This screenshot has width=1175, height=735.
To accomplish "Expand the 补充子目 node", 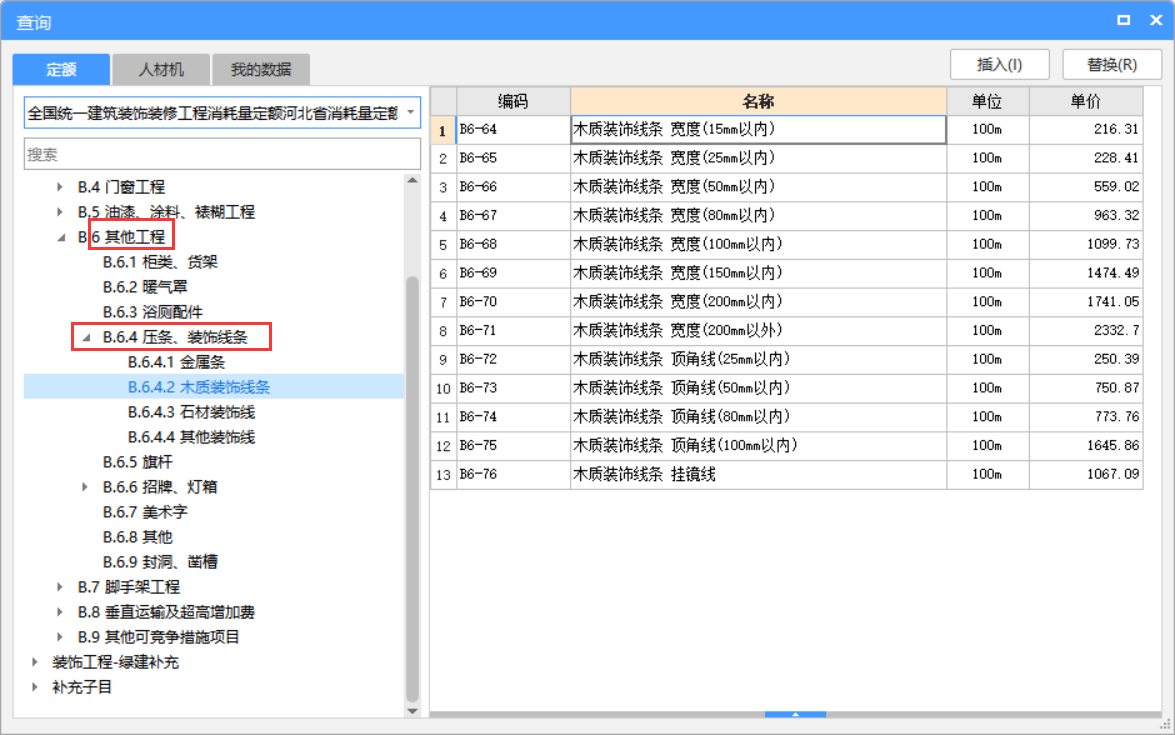I will (34, 687).
